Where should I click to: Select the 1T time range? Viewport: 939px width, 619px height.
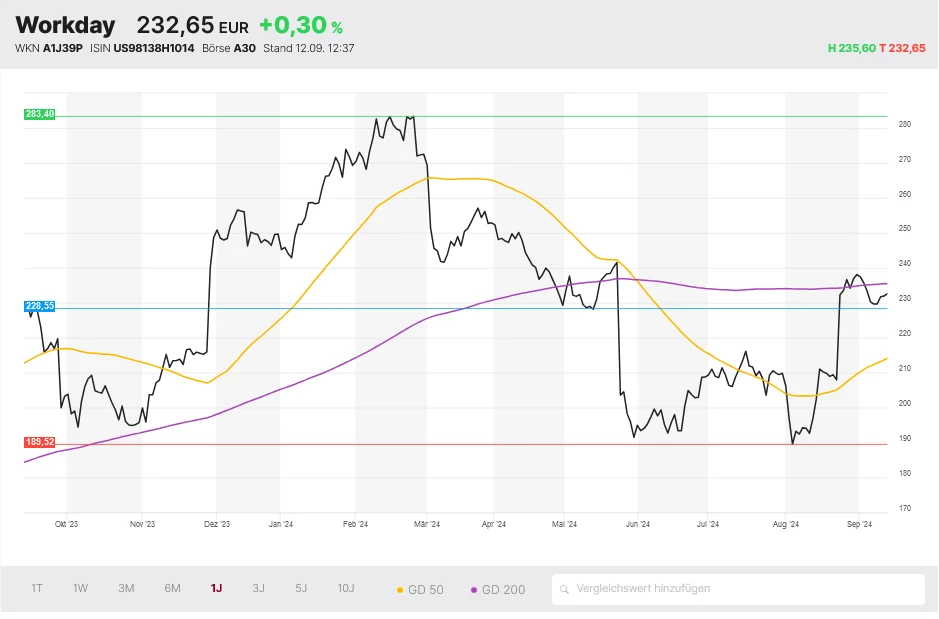tap(37, 588)
